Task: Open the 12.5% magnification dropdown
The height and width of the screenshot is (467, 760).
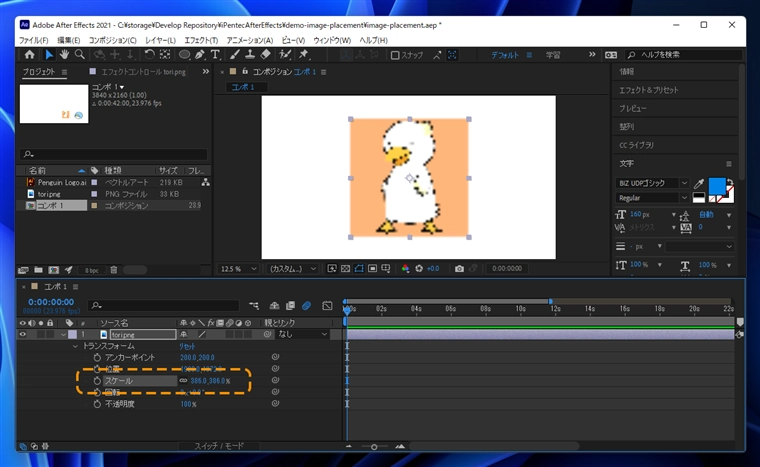Action: [245, 268]
